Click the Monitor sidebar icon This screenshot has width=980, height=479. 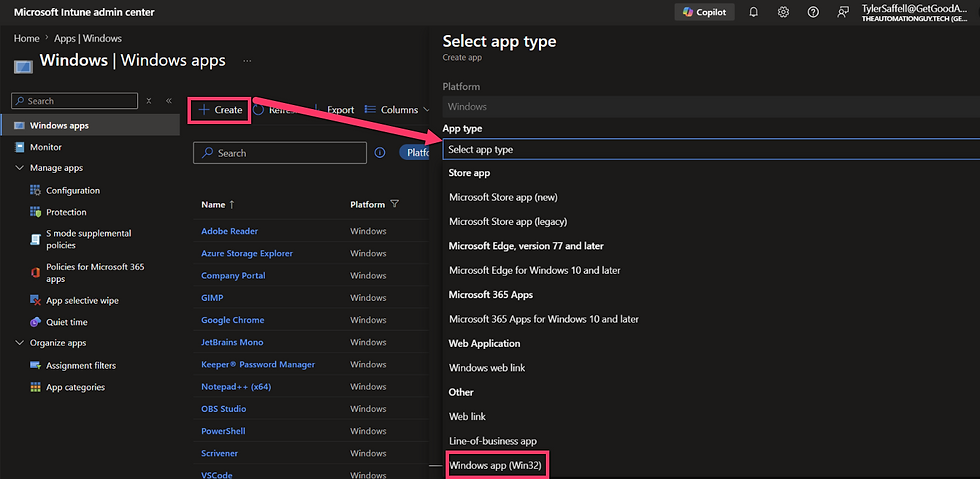click(19, 147)
